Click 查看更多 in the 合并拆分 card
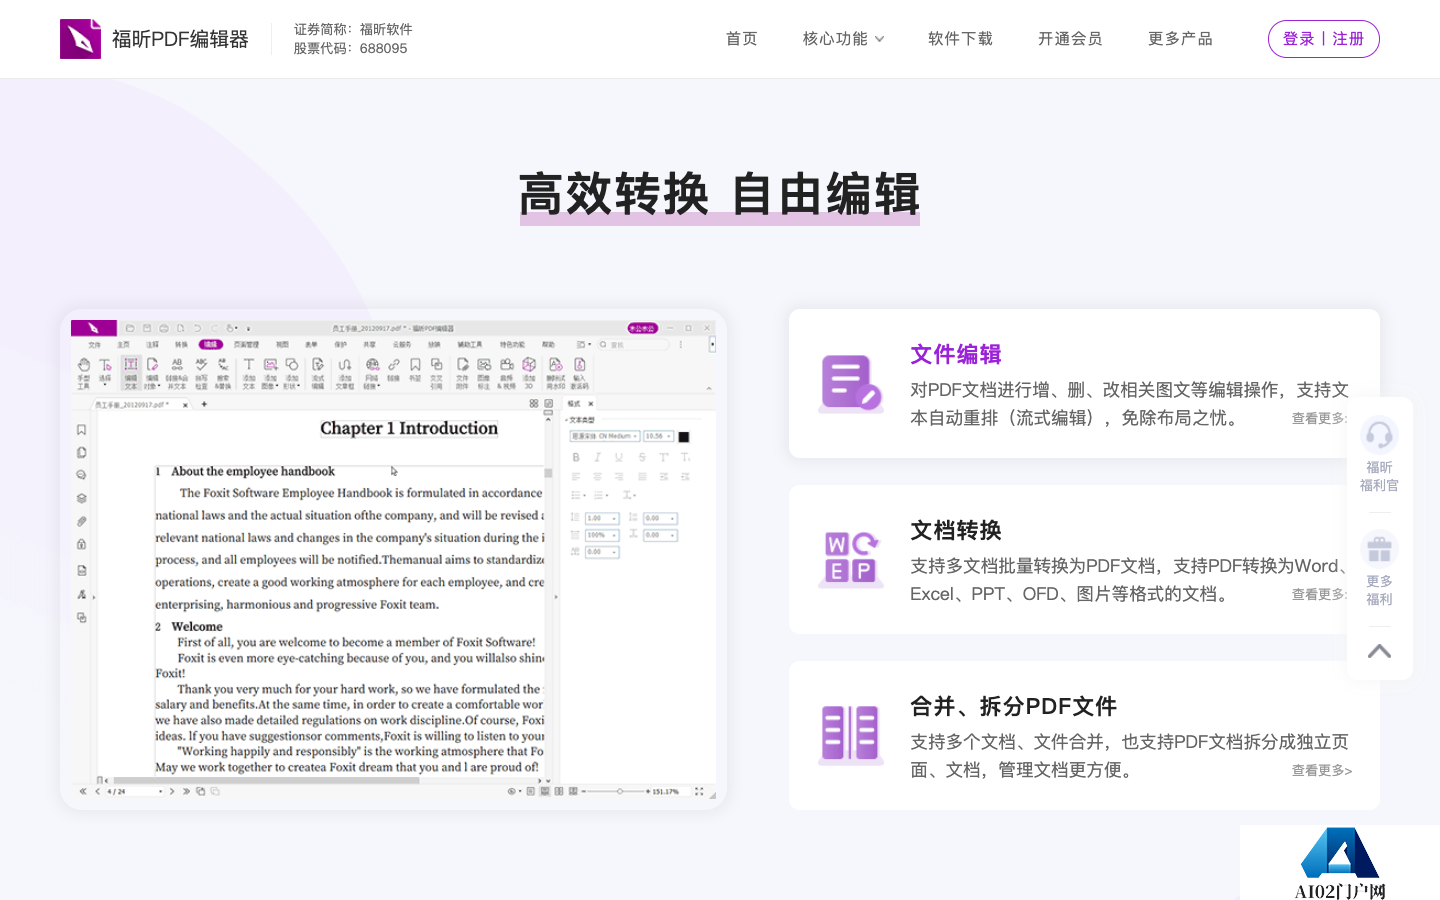This screenshot has width=1440, height=900. 1321,770
